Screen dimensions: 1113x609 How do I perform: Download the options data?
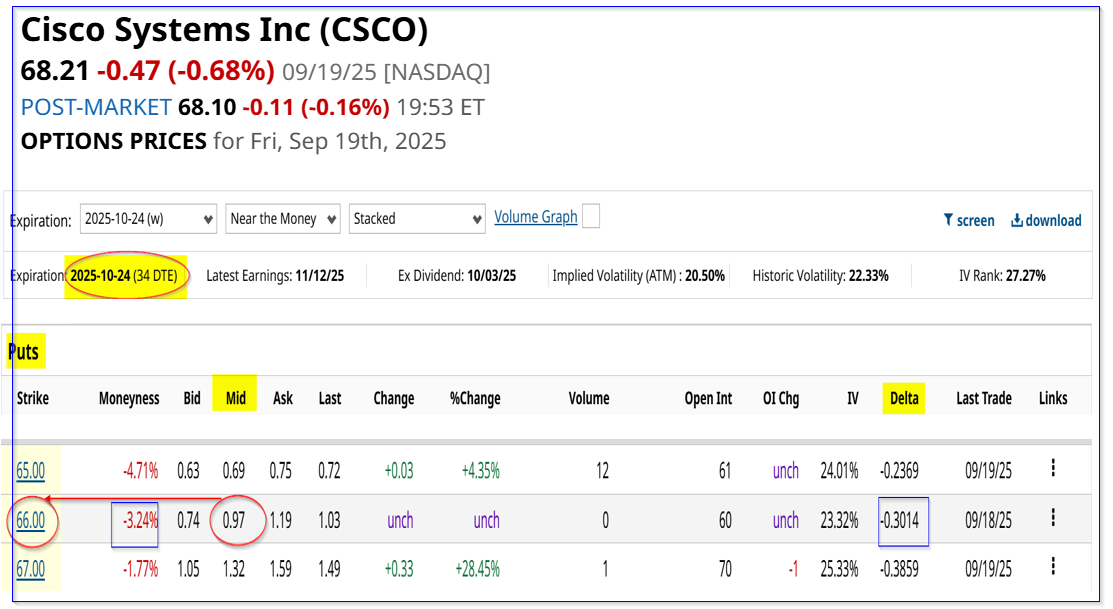pos(1046,221)
